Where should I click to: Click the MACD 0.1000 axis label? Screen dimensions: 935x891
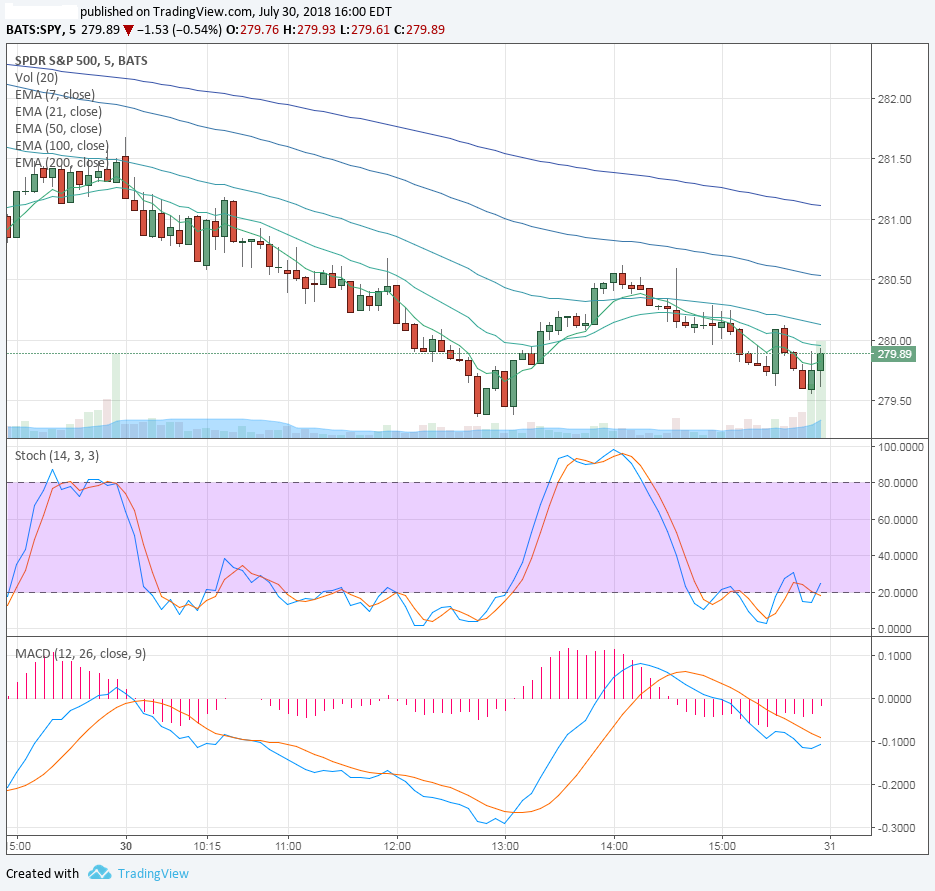895,656
